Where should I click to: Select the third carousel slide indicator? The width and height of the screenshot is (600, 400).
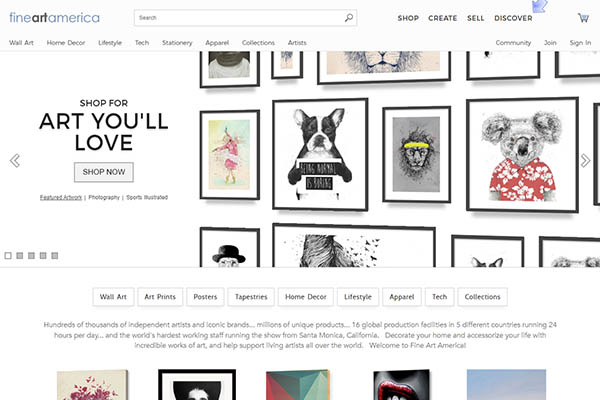31,256
